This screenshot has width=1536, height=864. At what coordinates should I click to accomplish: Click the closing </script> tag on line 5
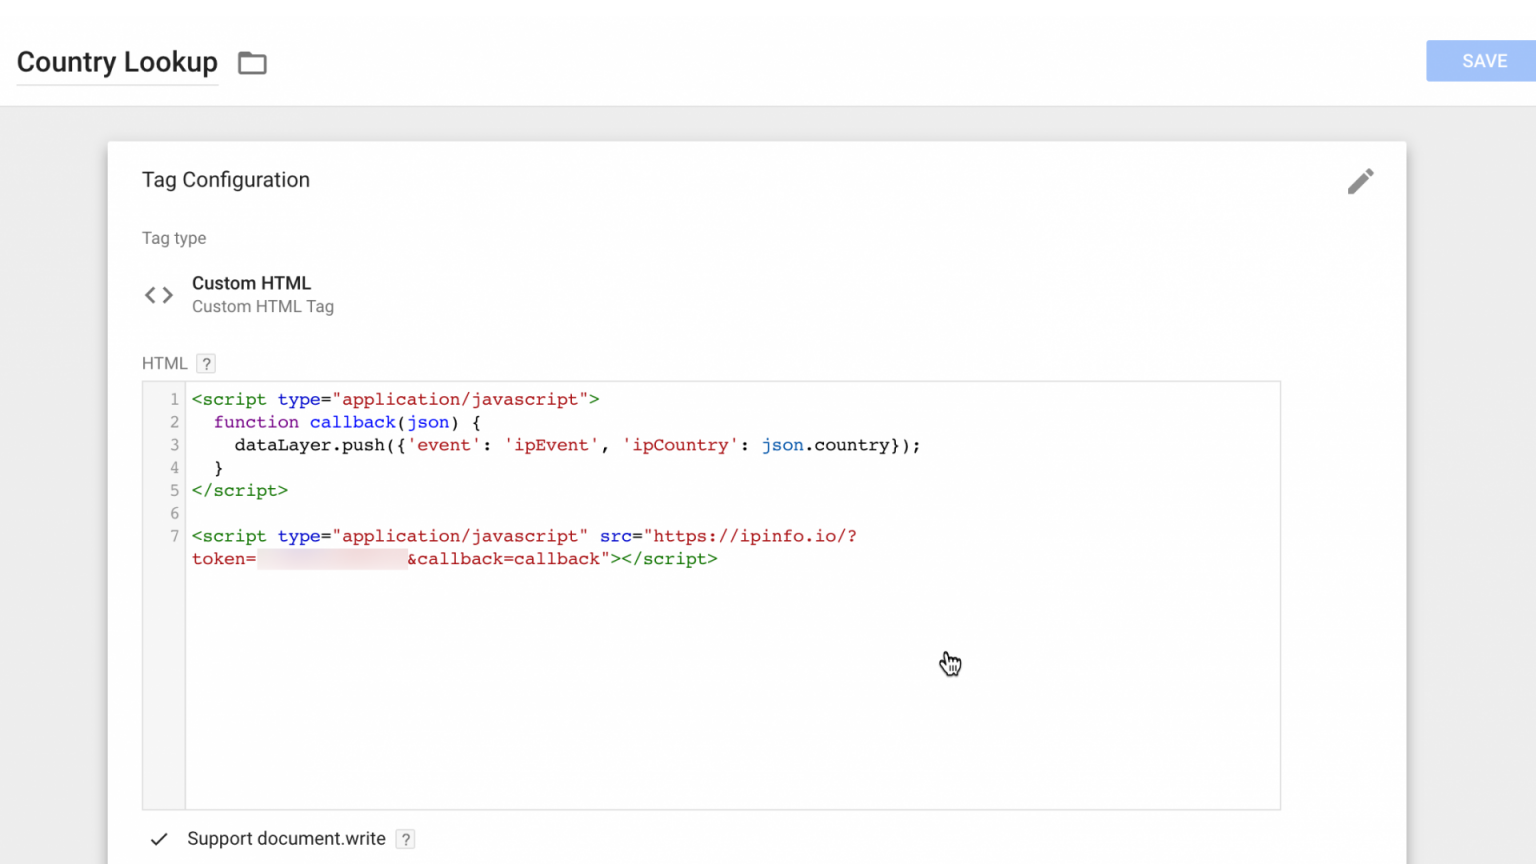pos(240,491)
